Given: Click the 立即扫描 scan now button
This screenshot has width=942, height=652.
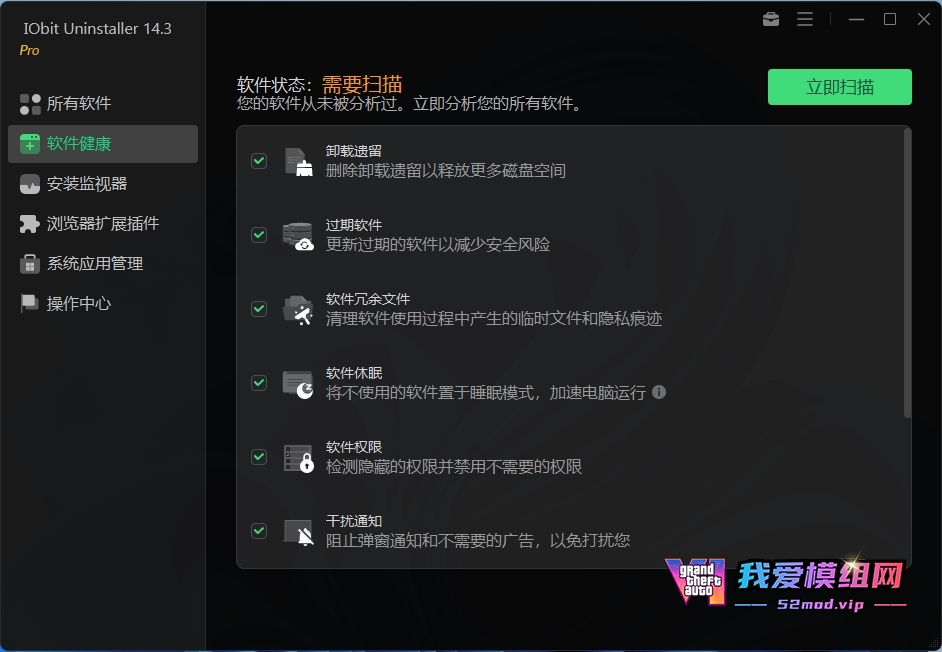Looking at the screenshot, I should (x=839, y=87).
